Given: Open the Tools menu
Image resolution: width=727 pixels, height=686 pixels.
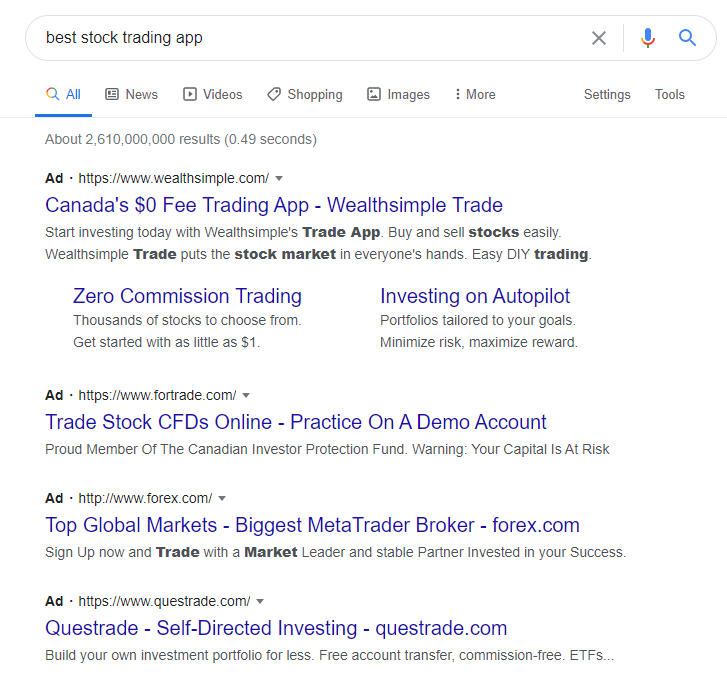Looking at the screenshot, I should (670, 94).
